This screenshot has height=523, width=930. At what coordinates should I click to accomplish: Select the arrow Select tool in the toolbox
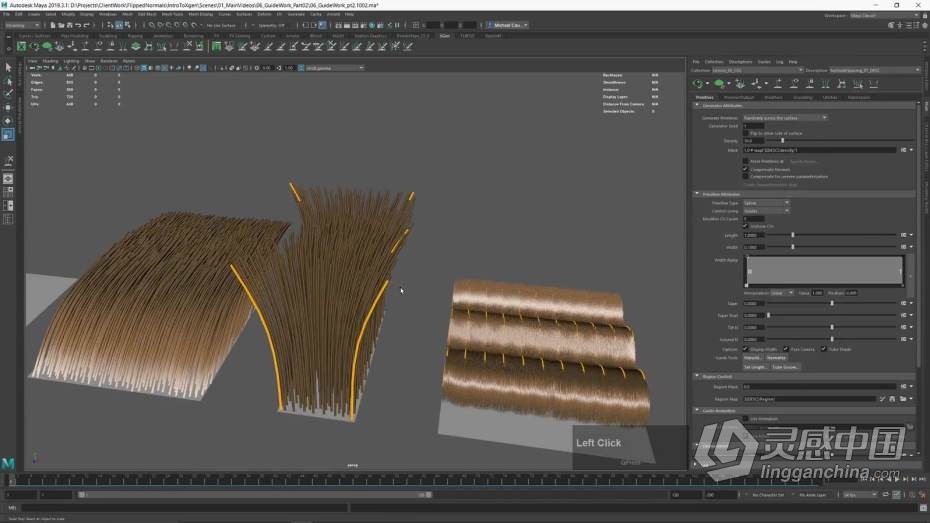click(8, 66)
